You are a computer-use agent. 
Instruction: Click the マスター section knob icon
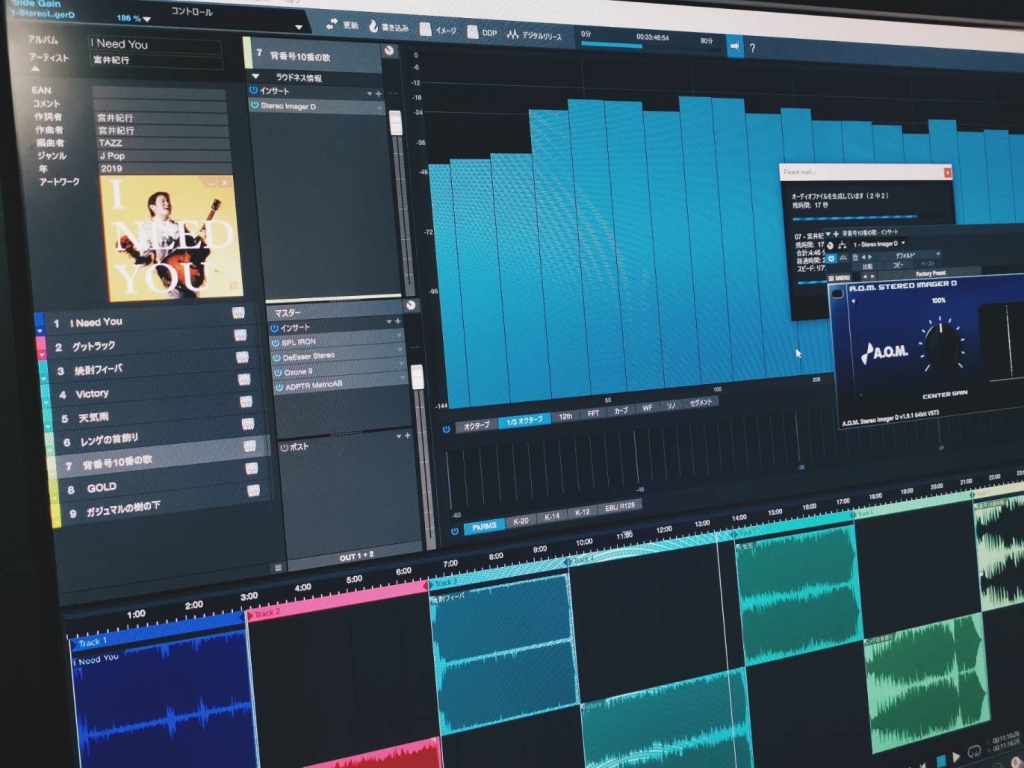click(x=410, y=305)
